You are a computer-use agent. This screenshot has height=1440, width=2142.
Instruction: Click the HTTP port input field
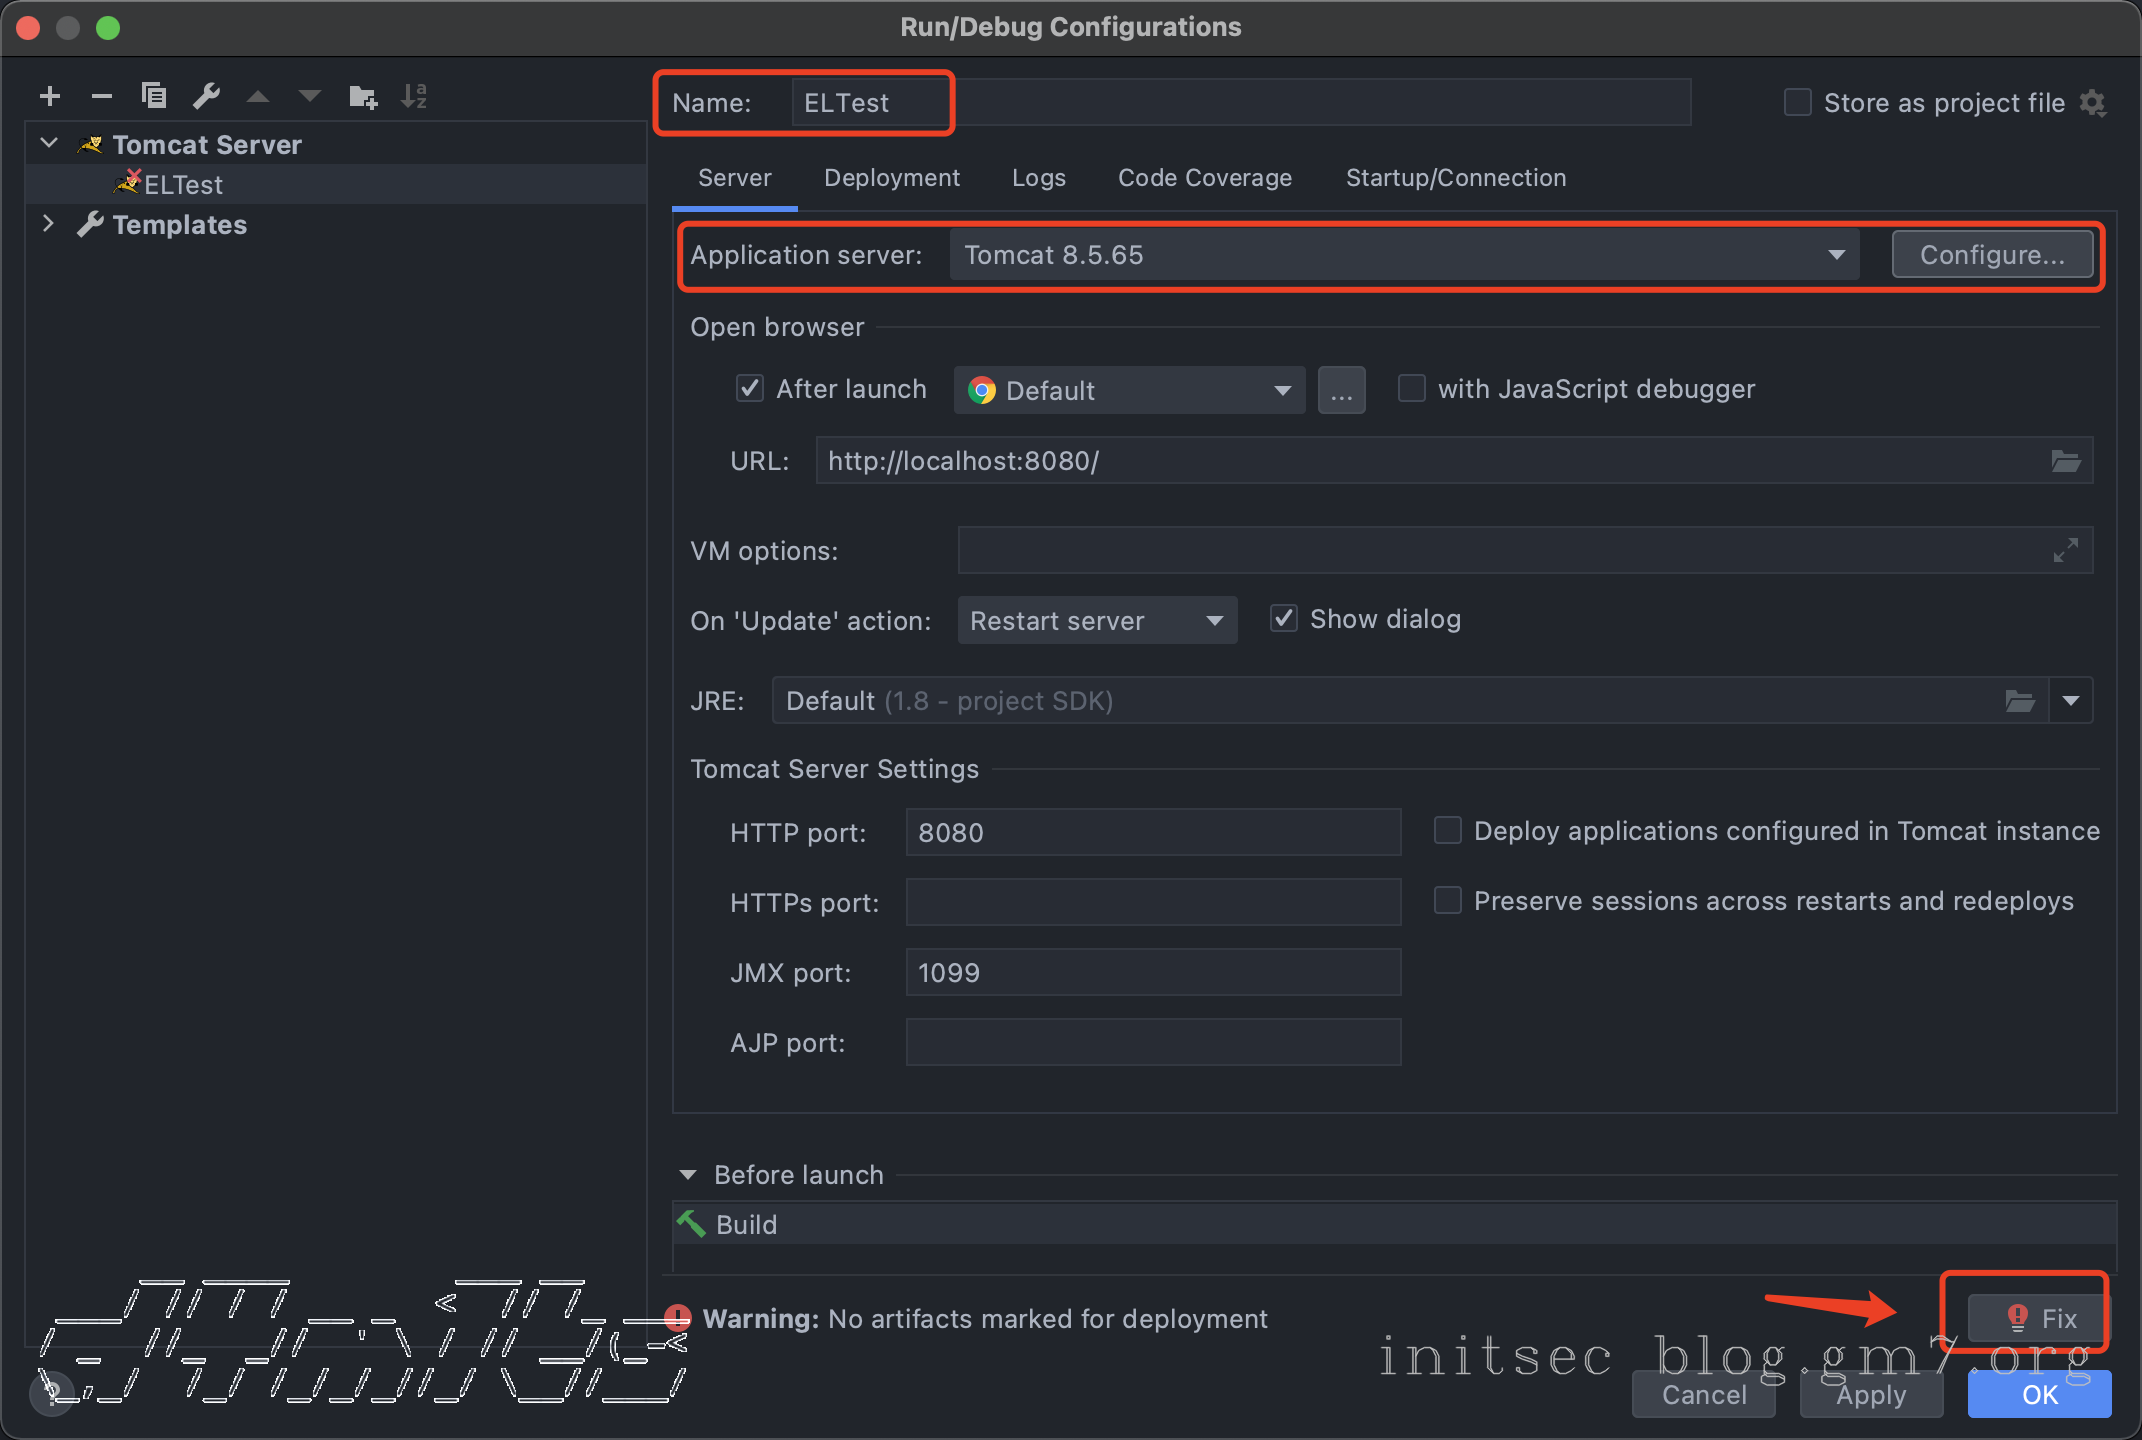coord(1152,832)
